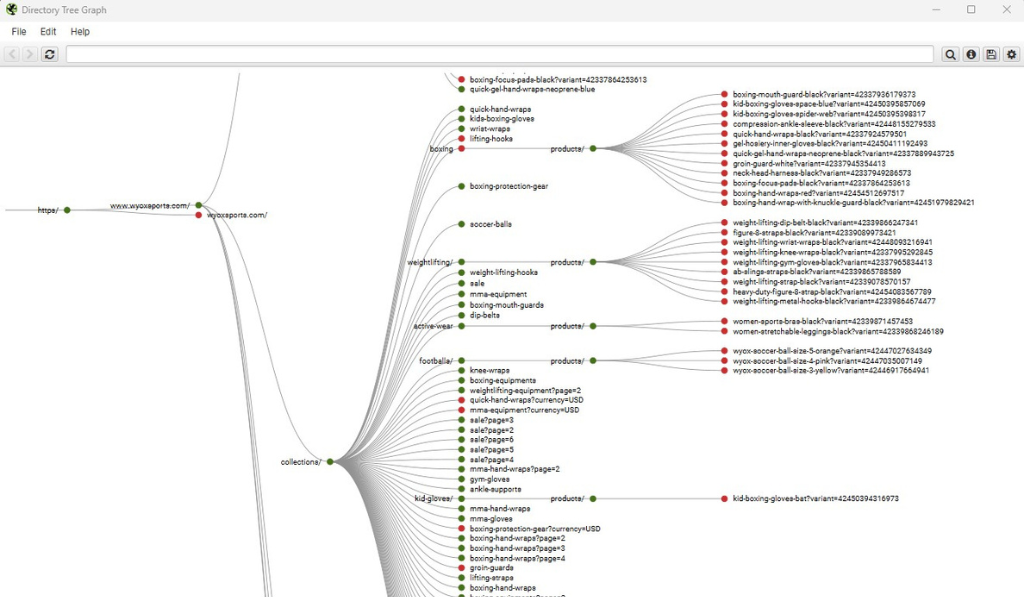1024x597 pixels.
Task: Click the search magnifier icon
Action: tap(950, 54)
